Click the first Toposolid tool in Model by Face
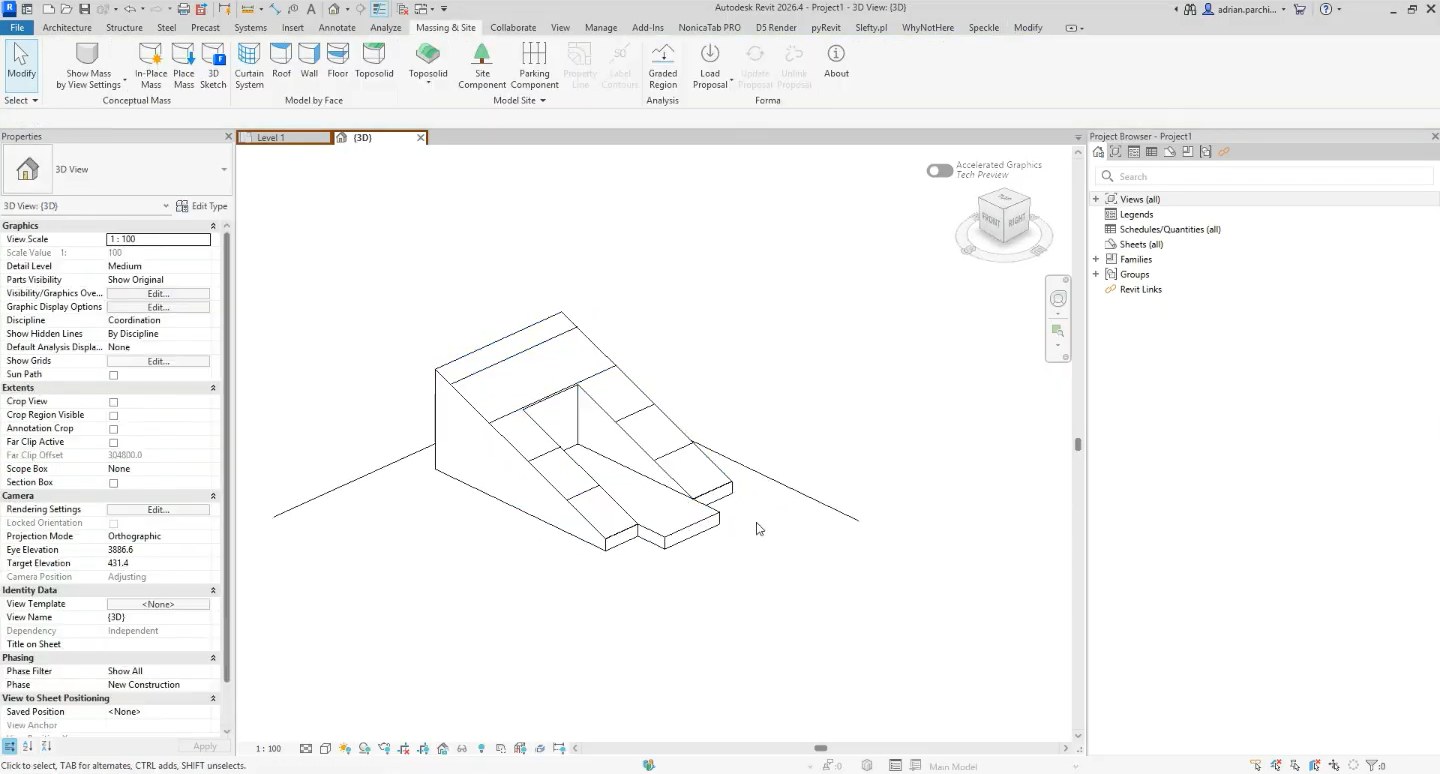This screenshot has height=774, width=1440. pyautogui.click(x=374, y=60)
